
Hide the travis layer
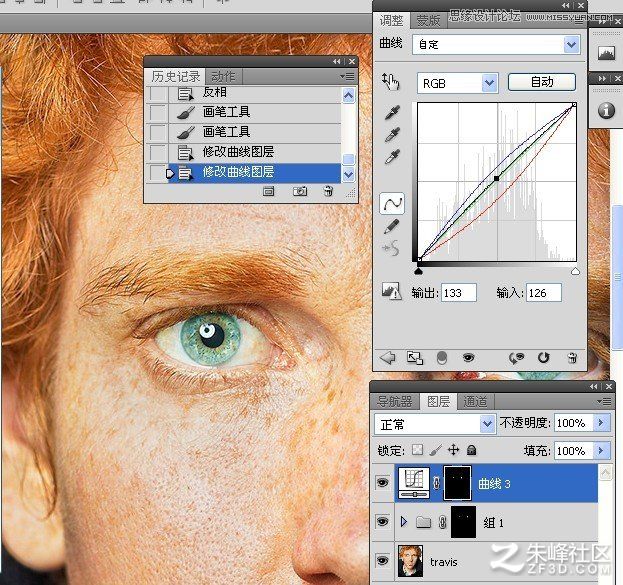pos(383,560)
